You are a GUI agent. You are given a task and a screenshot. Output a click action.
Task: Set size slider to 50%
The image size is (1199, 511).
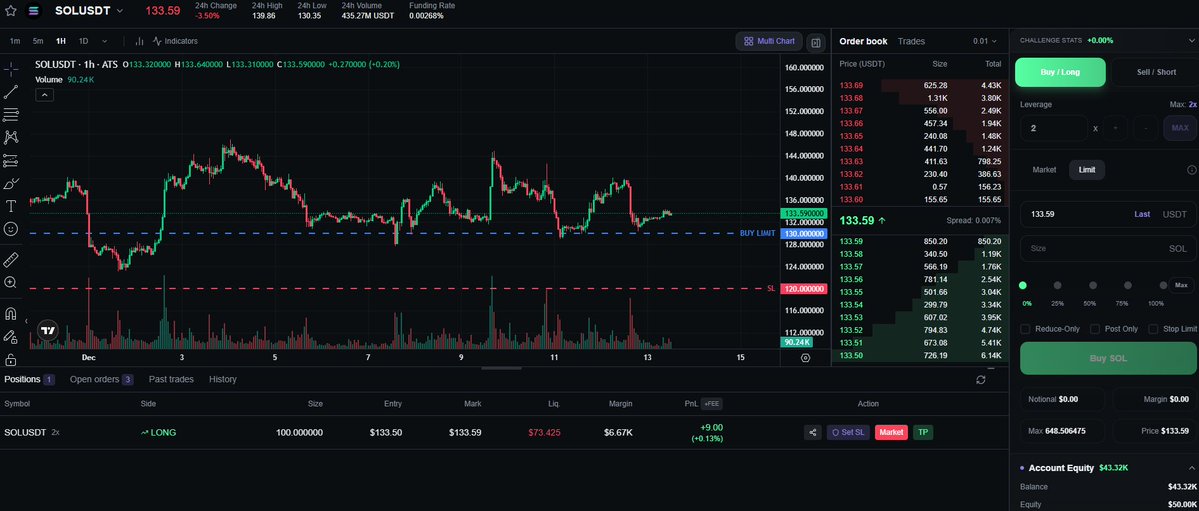click(x=1093, y=285)
